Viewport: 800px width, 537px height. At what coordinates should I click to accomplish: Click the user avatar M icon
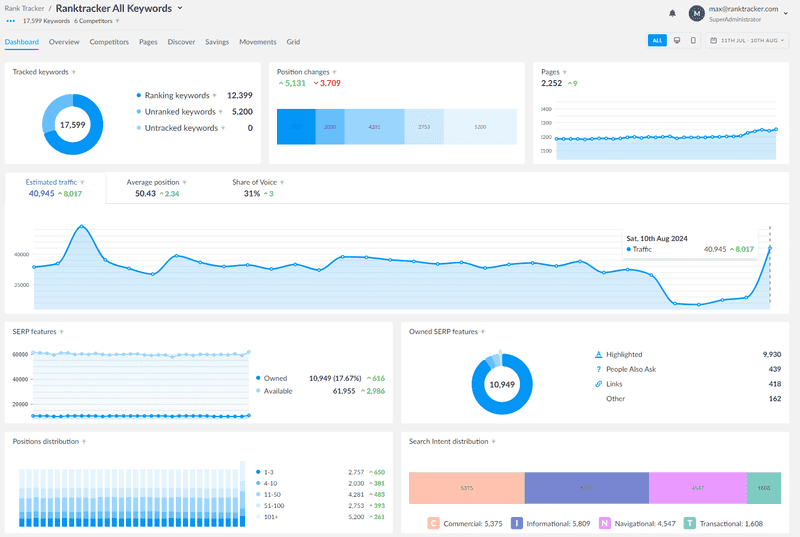(696, 13)
